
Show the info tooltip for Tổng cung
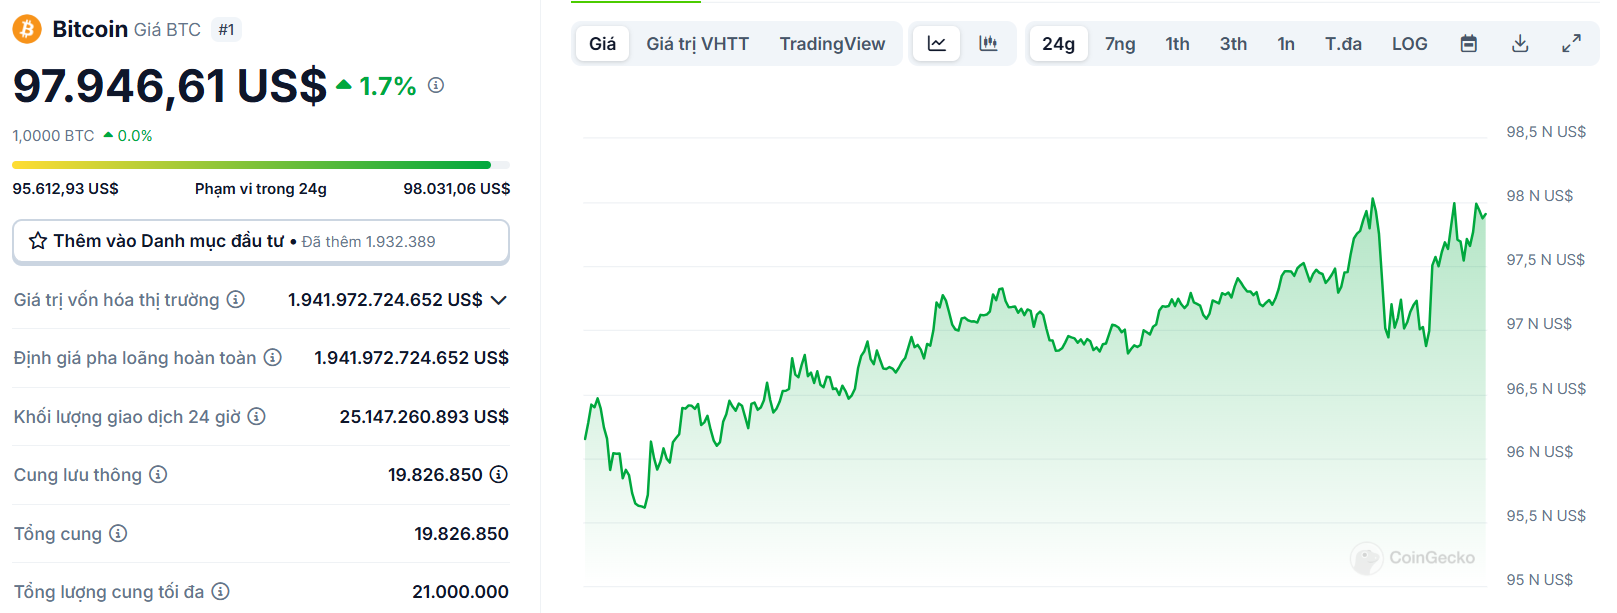point(118,533)
